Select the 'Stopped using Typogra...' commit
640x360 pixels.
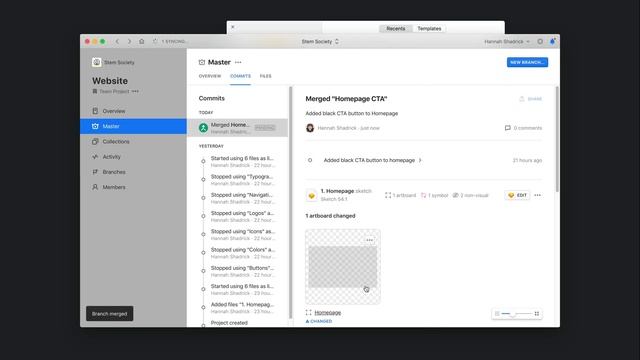point(238,180)
